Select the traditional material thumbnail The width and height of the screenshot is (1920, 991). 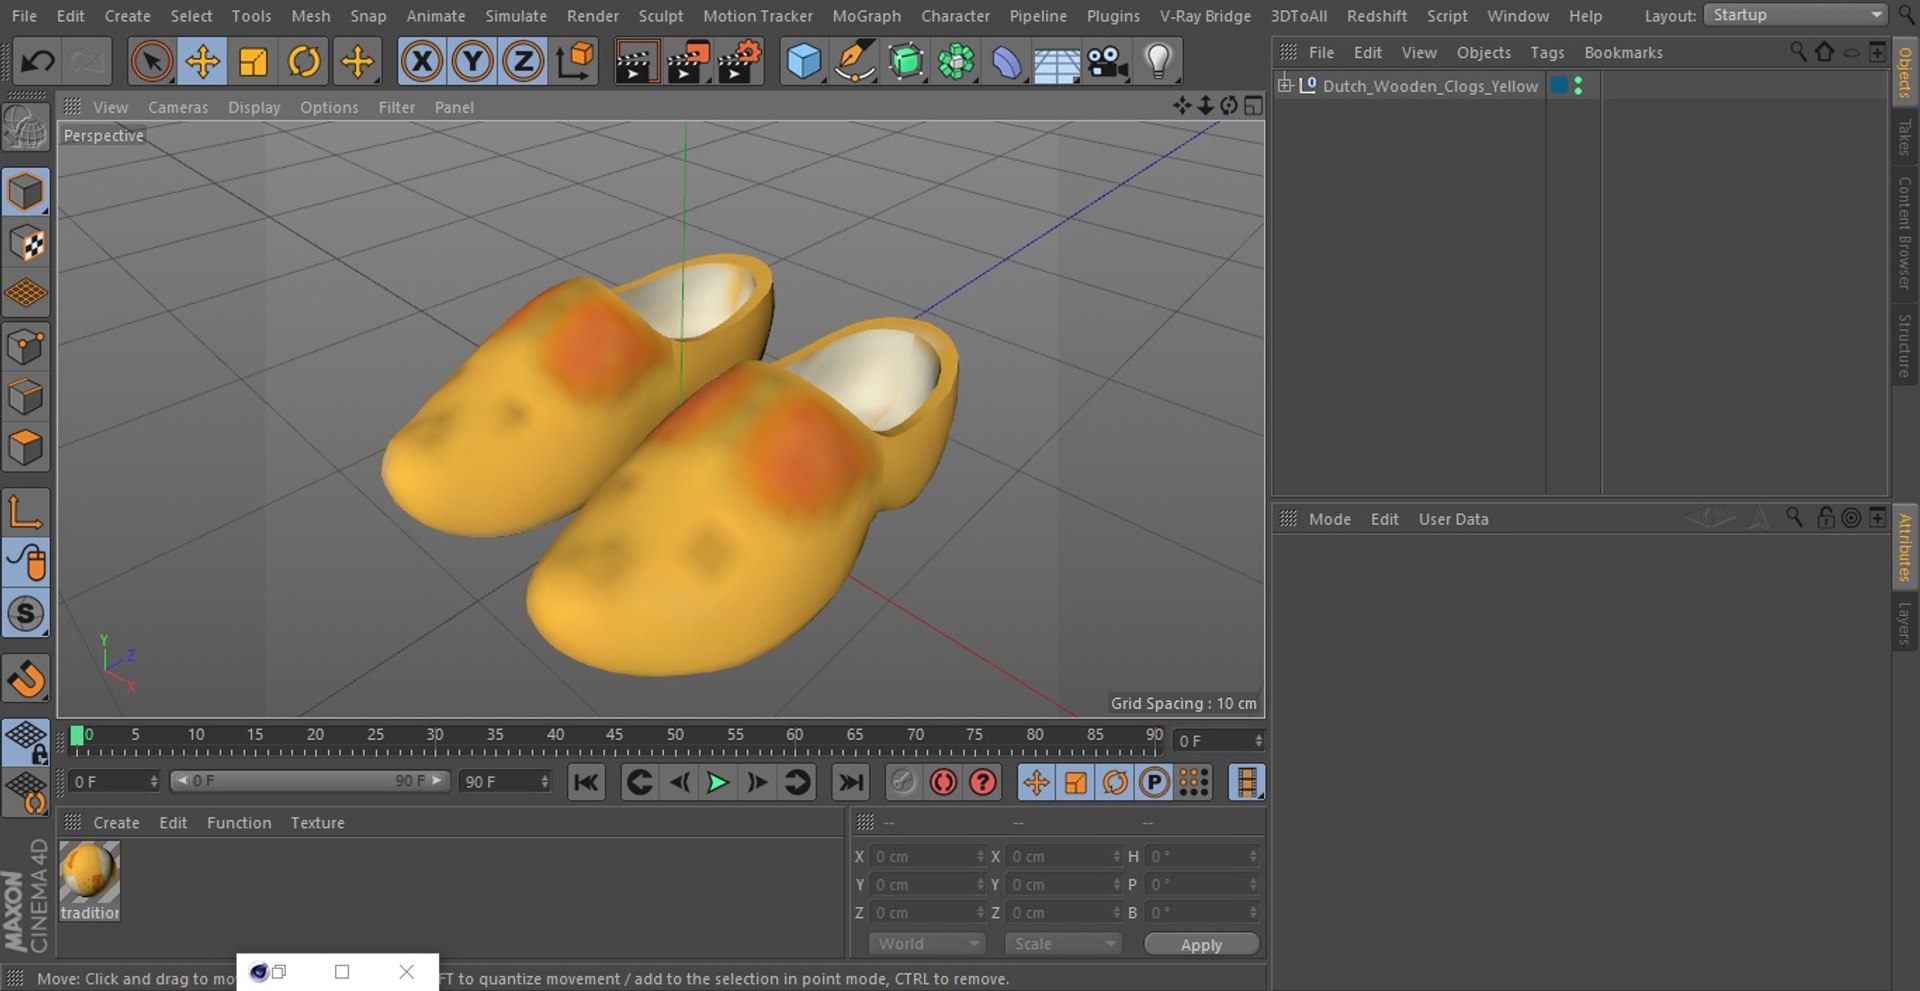[89, 880]
